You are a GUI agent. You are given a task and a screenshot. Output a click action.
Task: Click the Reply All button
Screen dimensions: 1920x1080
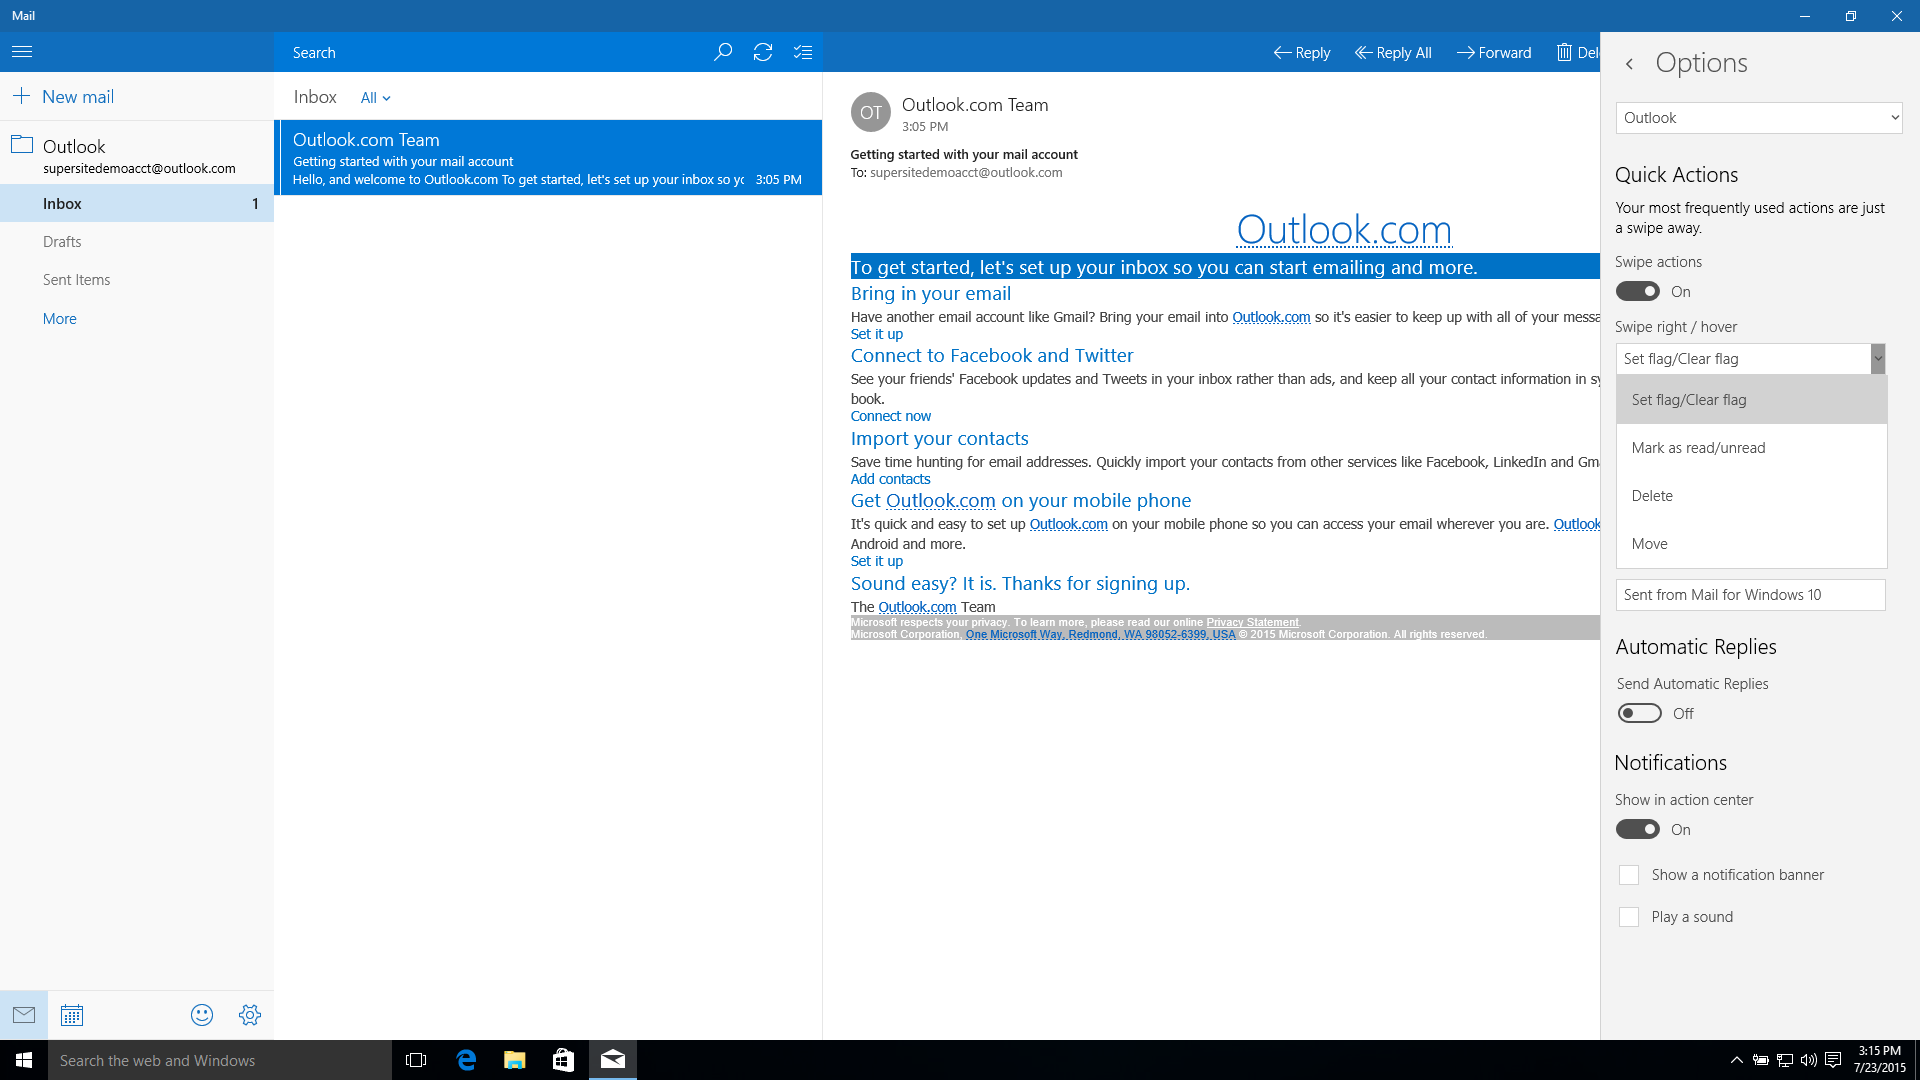pos(1393,53)
